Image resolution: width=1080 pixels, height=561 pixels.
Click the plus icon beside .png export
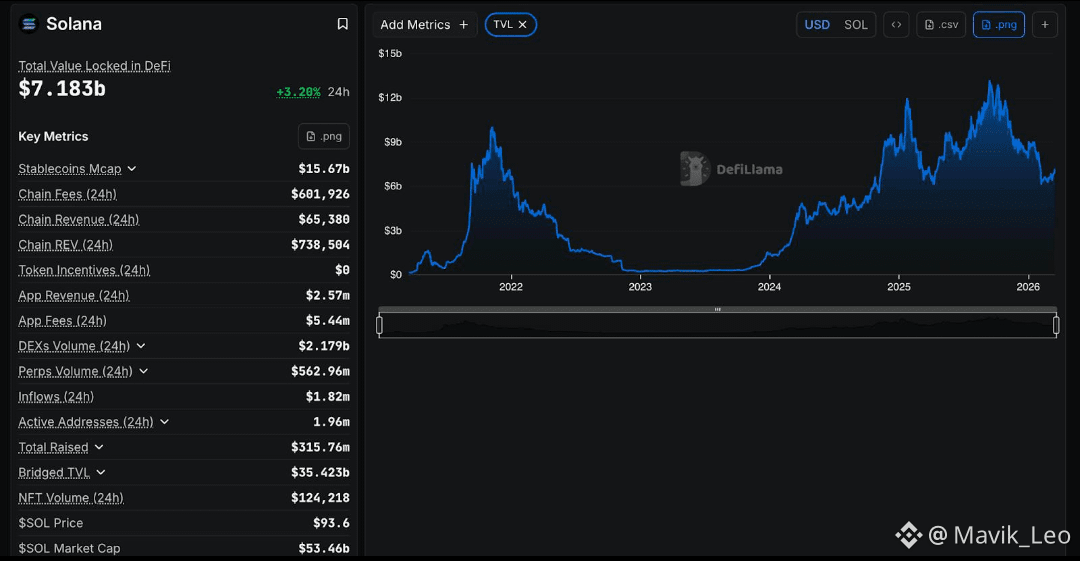[1045, 25]
